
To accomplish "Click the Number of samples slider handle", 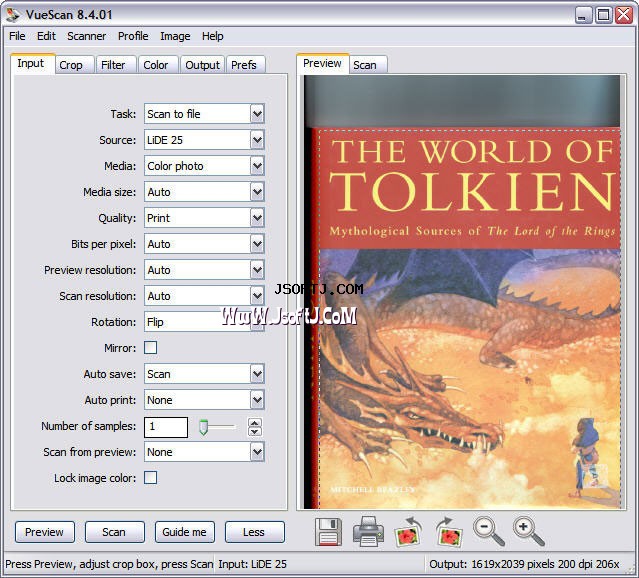I will click(203, 427).
